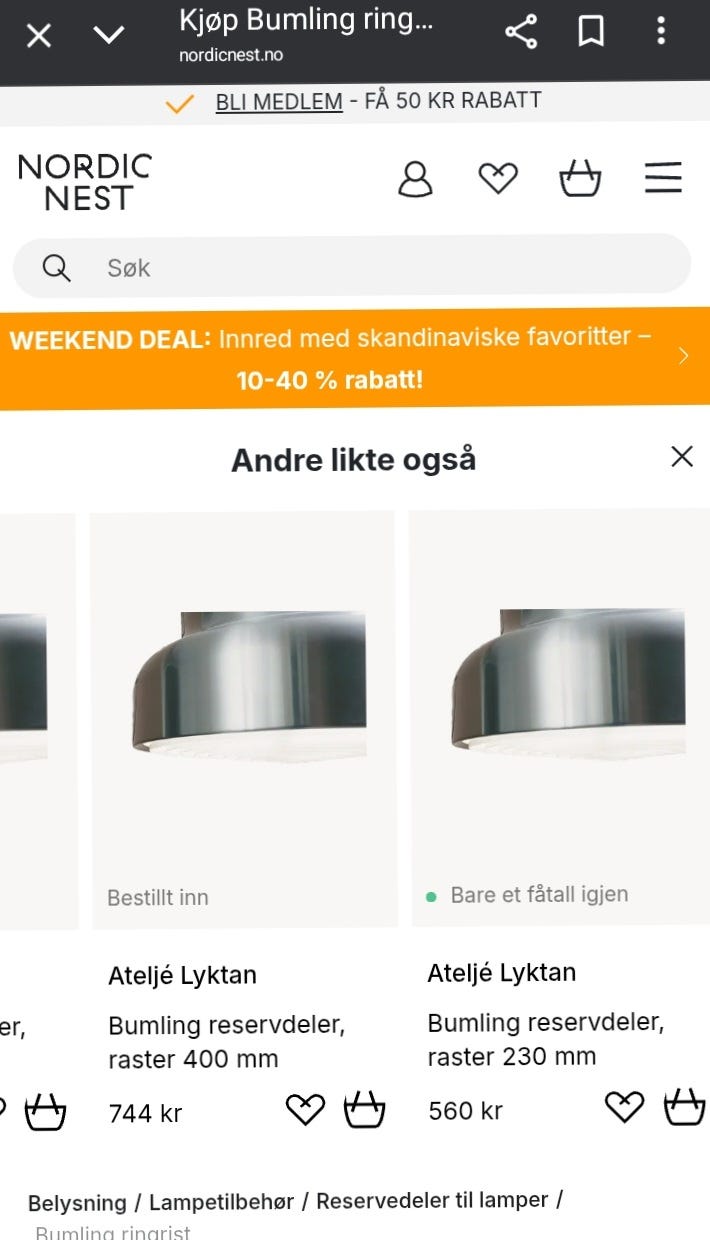710x1240 pixels.
Task: Open the hamburger navigation menu
Action: click(662, 178)
